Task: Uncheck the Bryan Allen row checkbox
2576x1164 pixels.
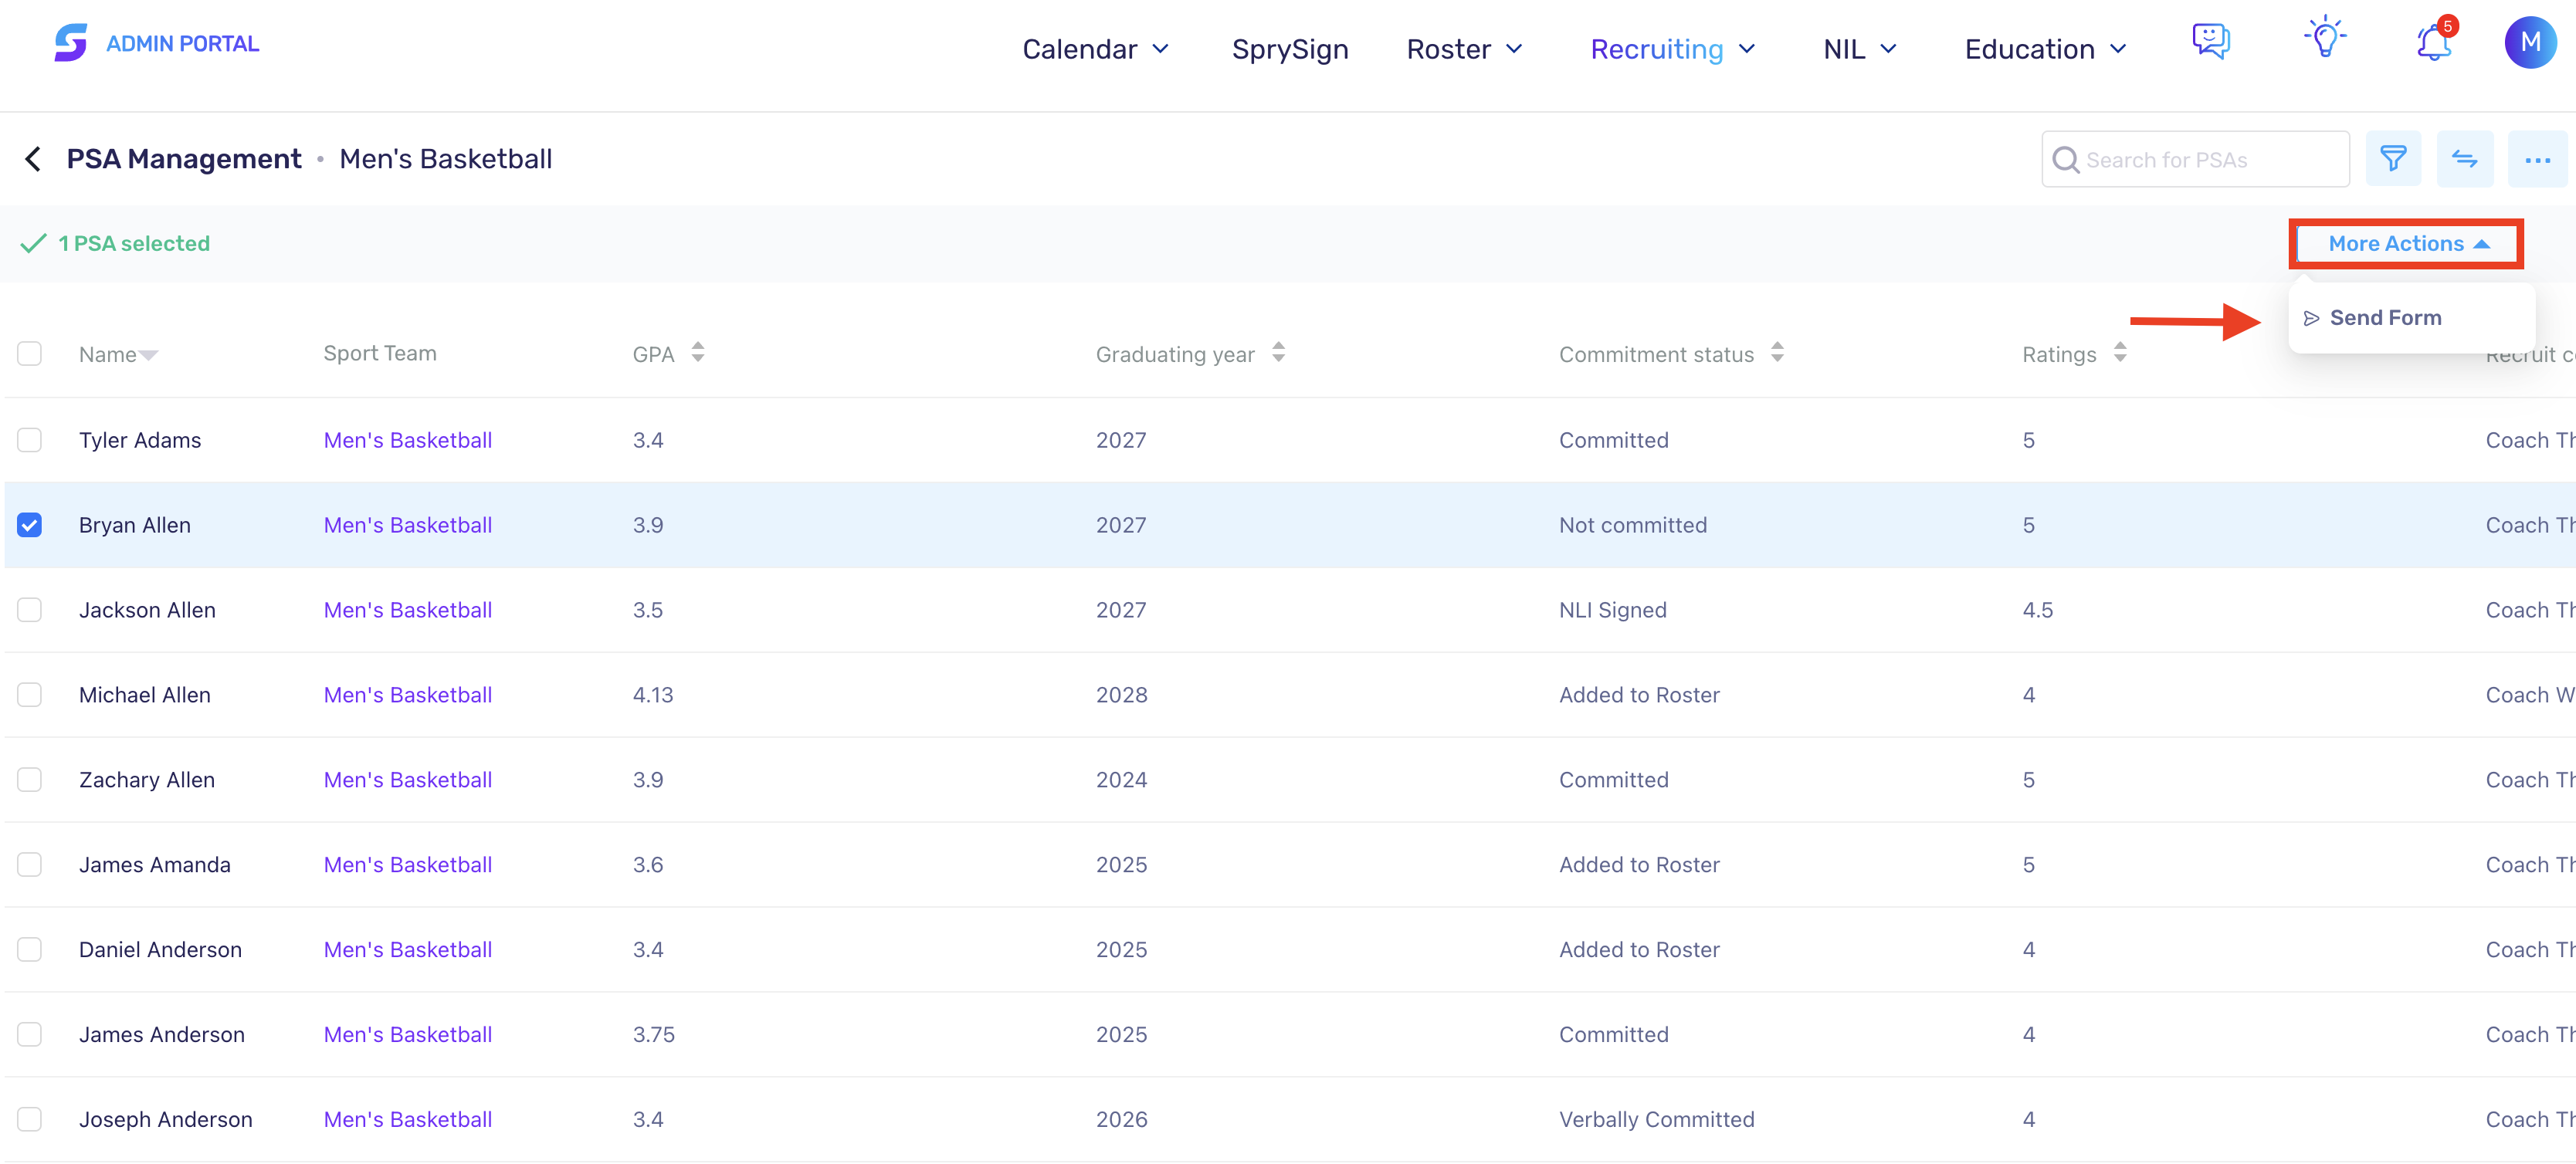Action: [30, 525]
